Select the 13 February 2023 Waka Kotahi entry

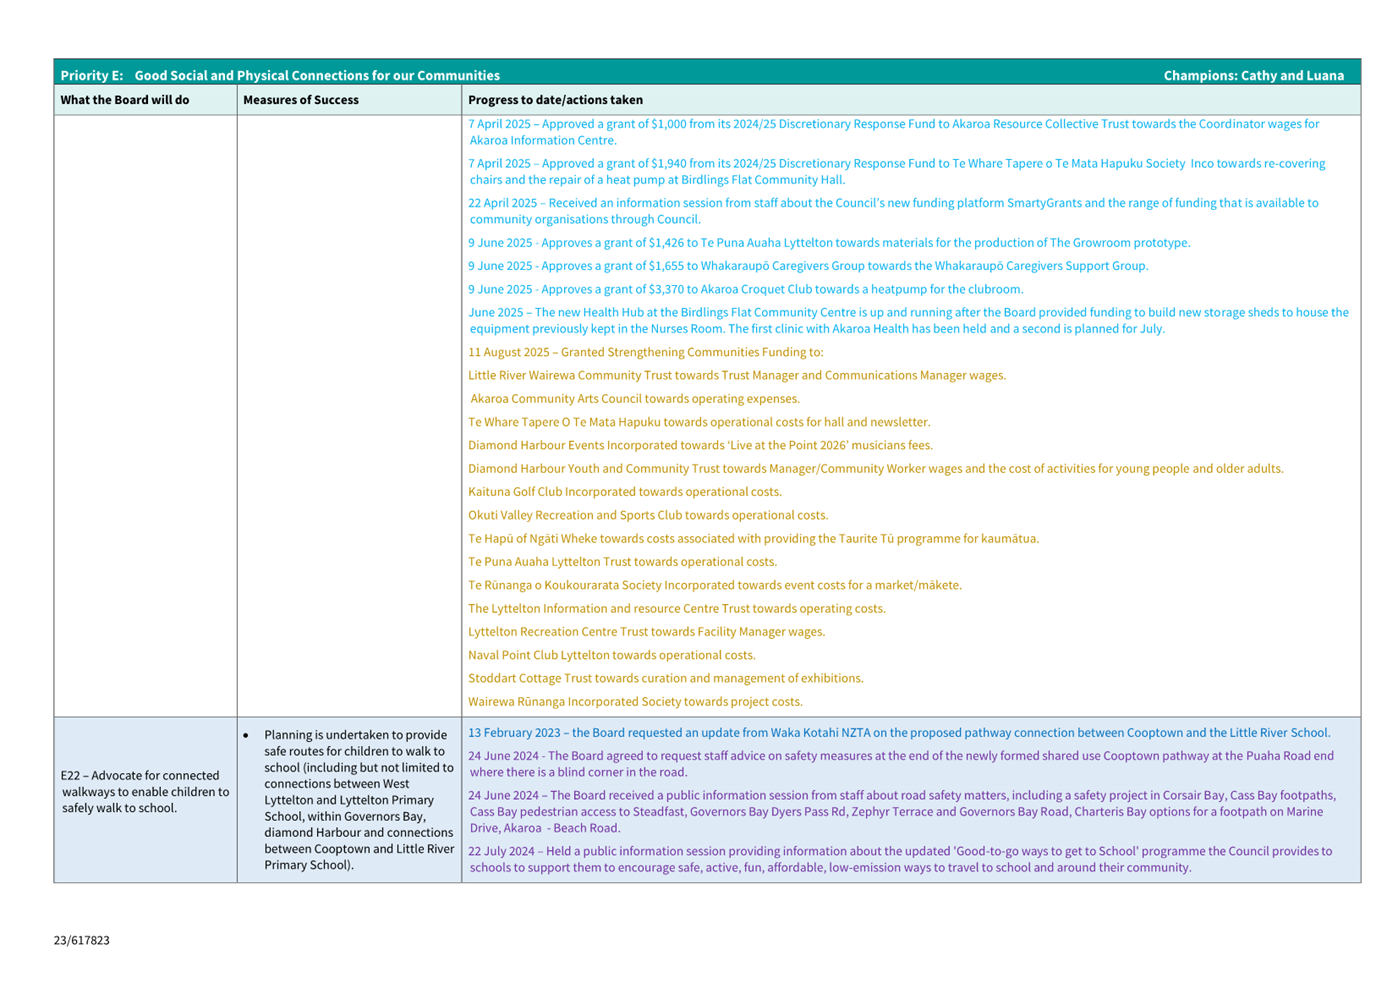[899, 733]
